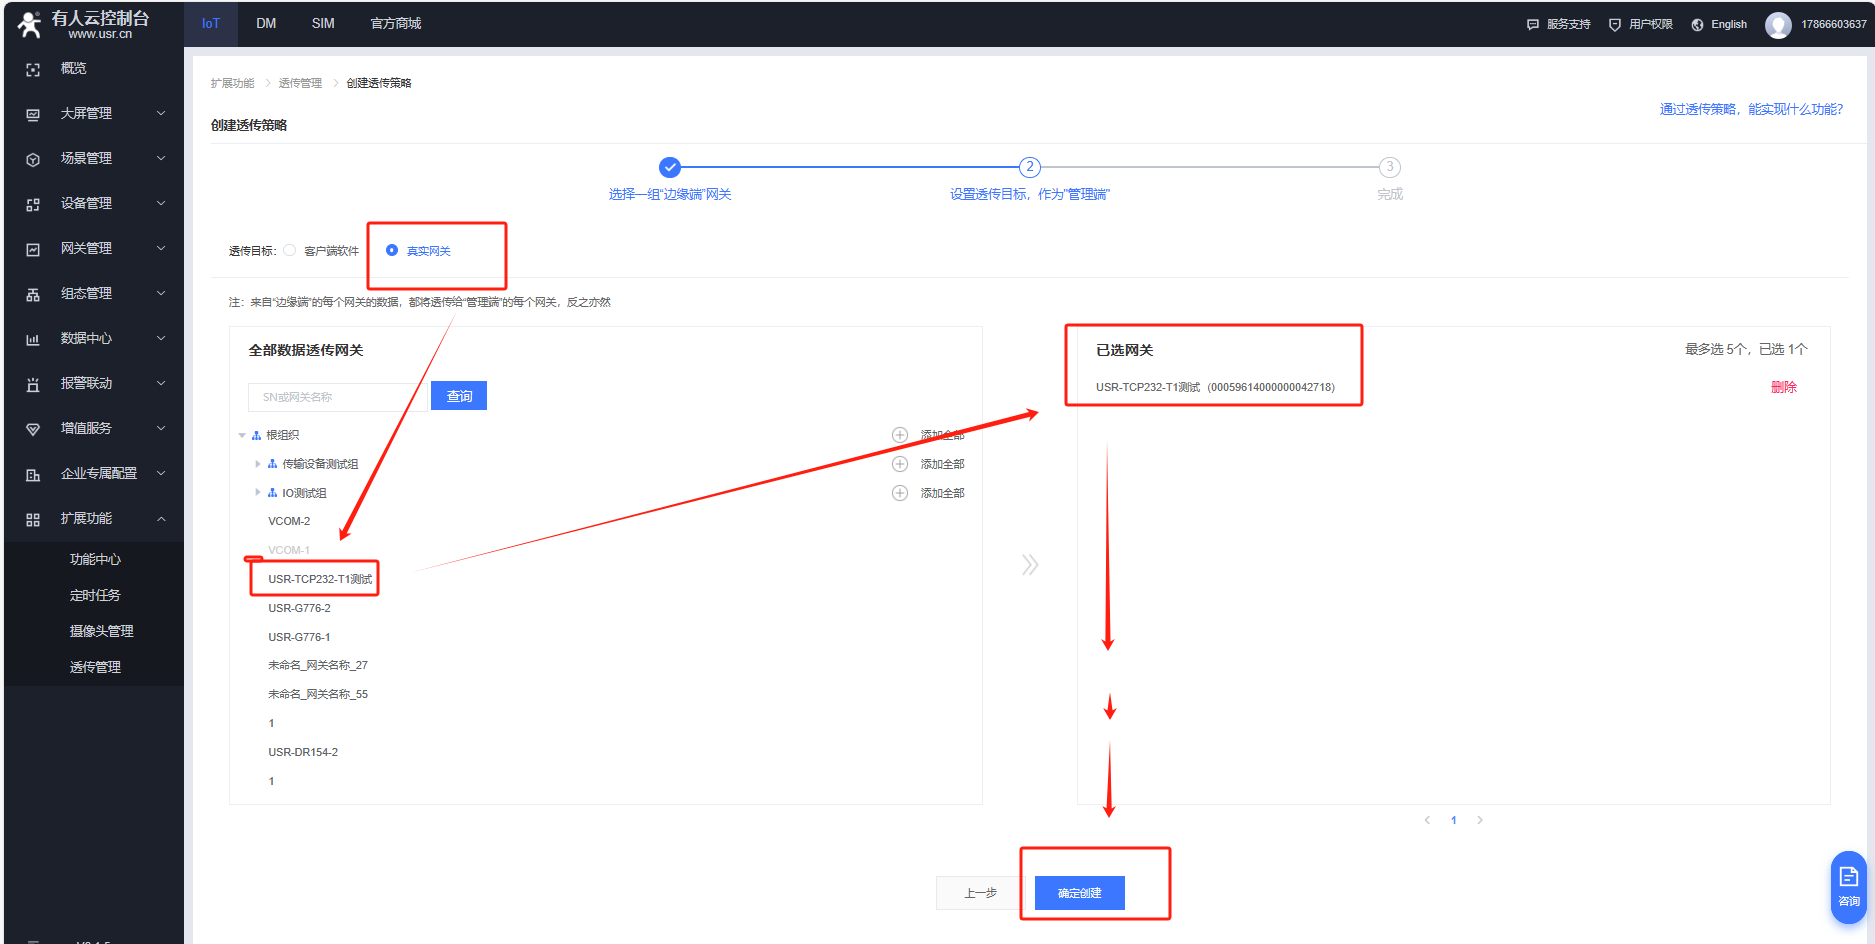Click the 概览 overview sidebar icon
Image resolution: width=1875 pixels, height=944 pixels.
33,69
